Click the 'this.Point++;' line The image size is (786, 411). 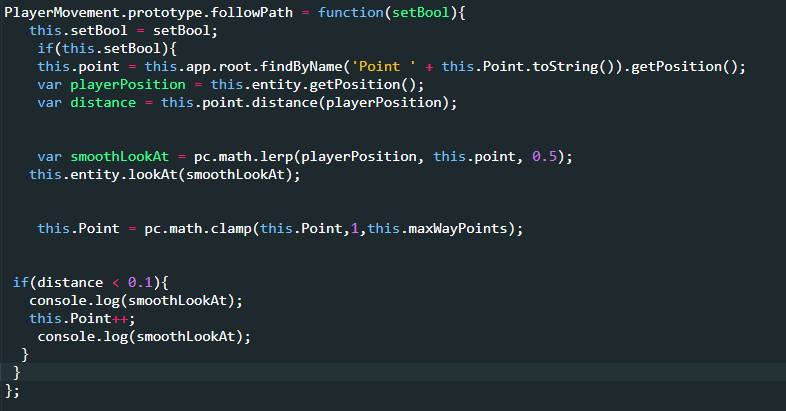82,319
